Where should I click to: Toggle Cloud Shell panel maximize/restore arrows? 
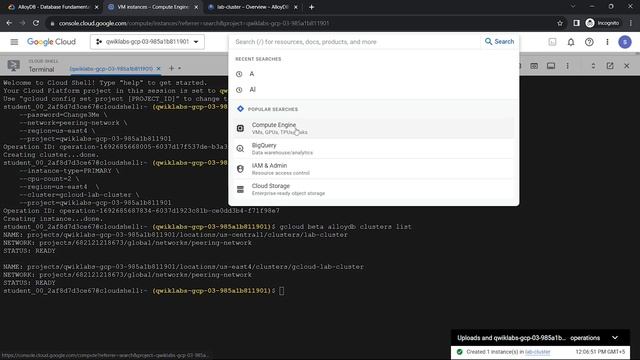(x=593, y=66)
